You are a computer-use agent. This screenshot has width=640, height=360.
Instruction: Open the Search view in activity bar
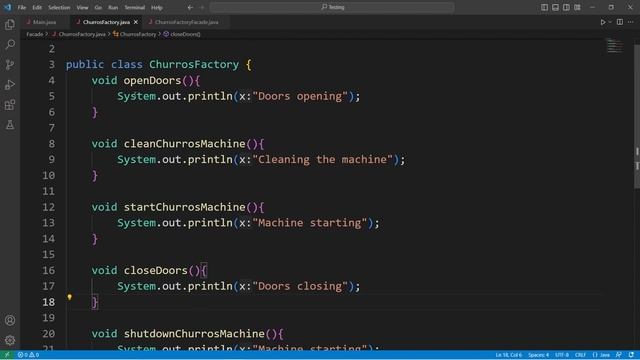point(10,44)
